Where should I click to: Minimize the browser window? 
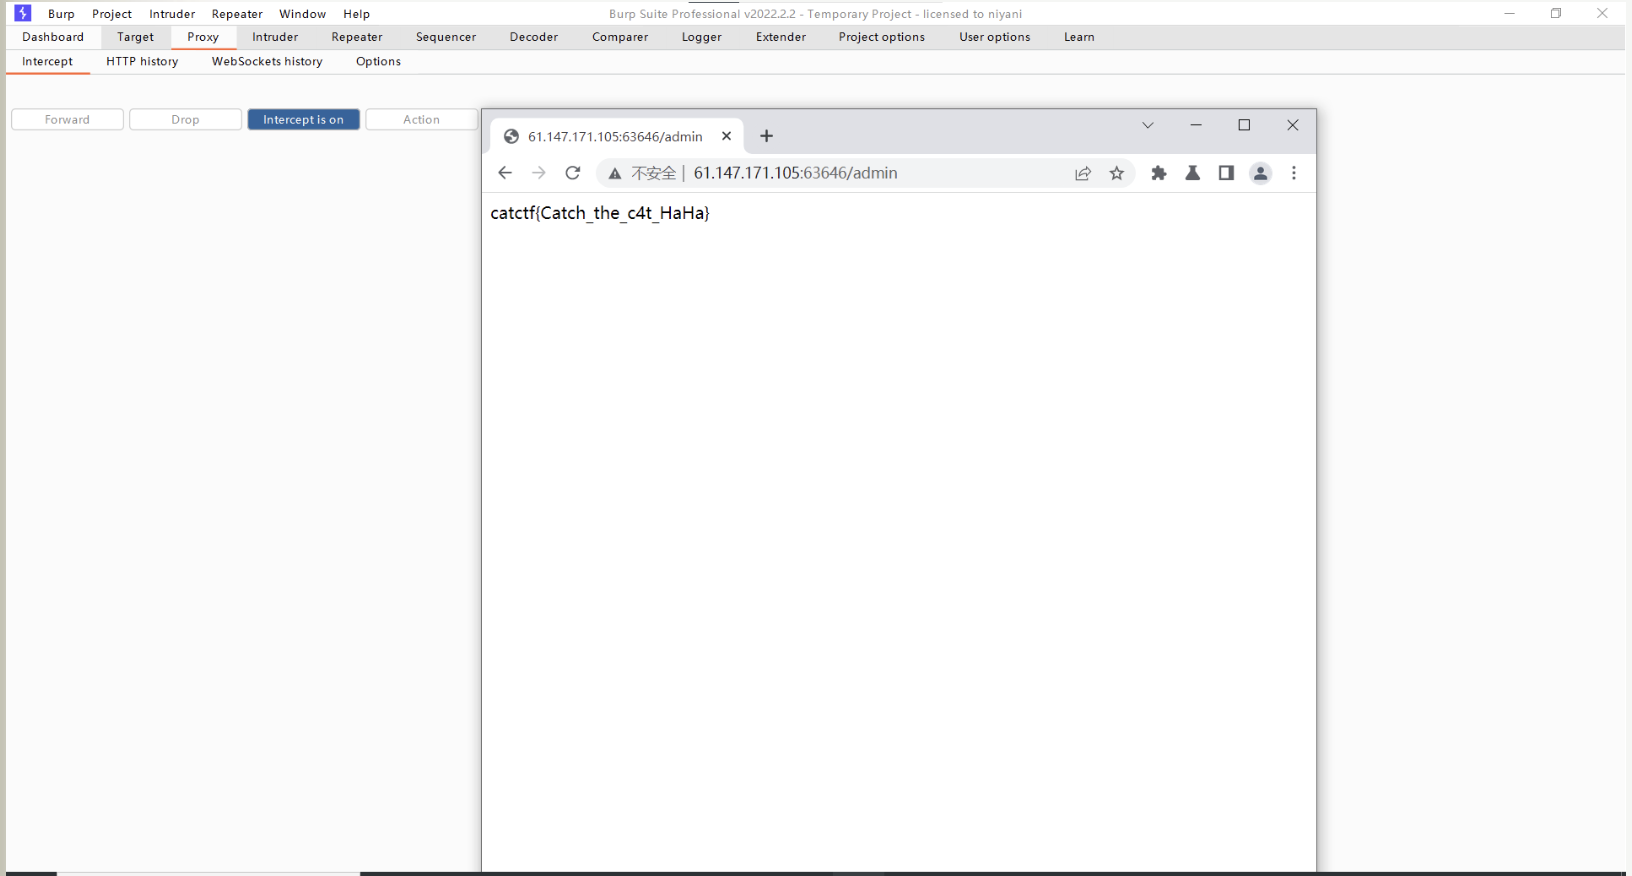(1196, 125)
